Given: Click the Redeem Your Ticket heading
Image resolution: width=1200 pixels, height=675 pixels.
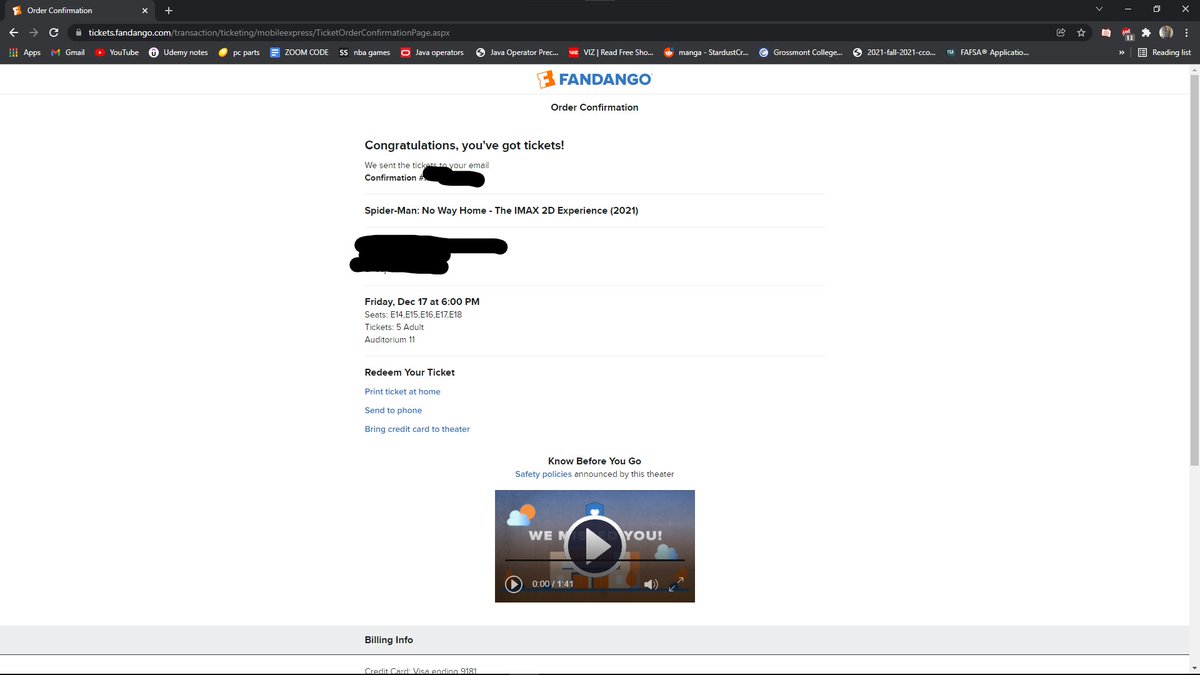Looking at the screenshot, I should pyautogui.click(x=410, y=373).
